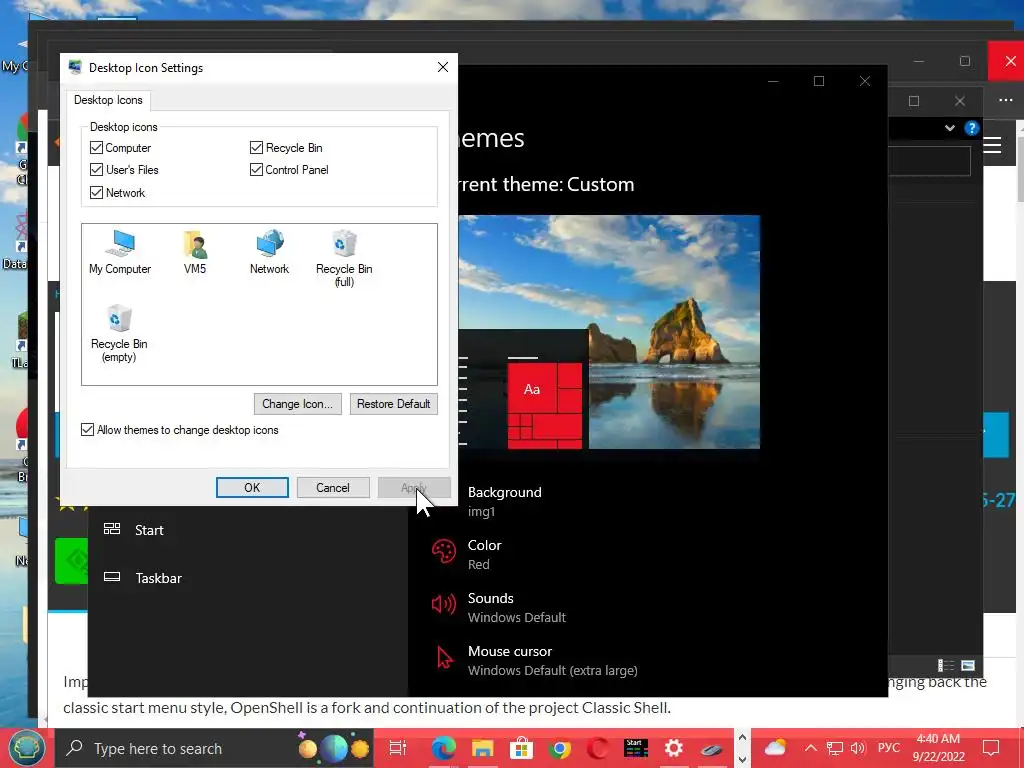Click the Change Icon... button

tap(297, 404)
